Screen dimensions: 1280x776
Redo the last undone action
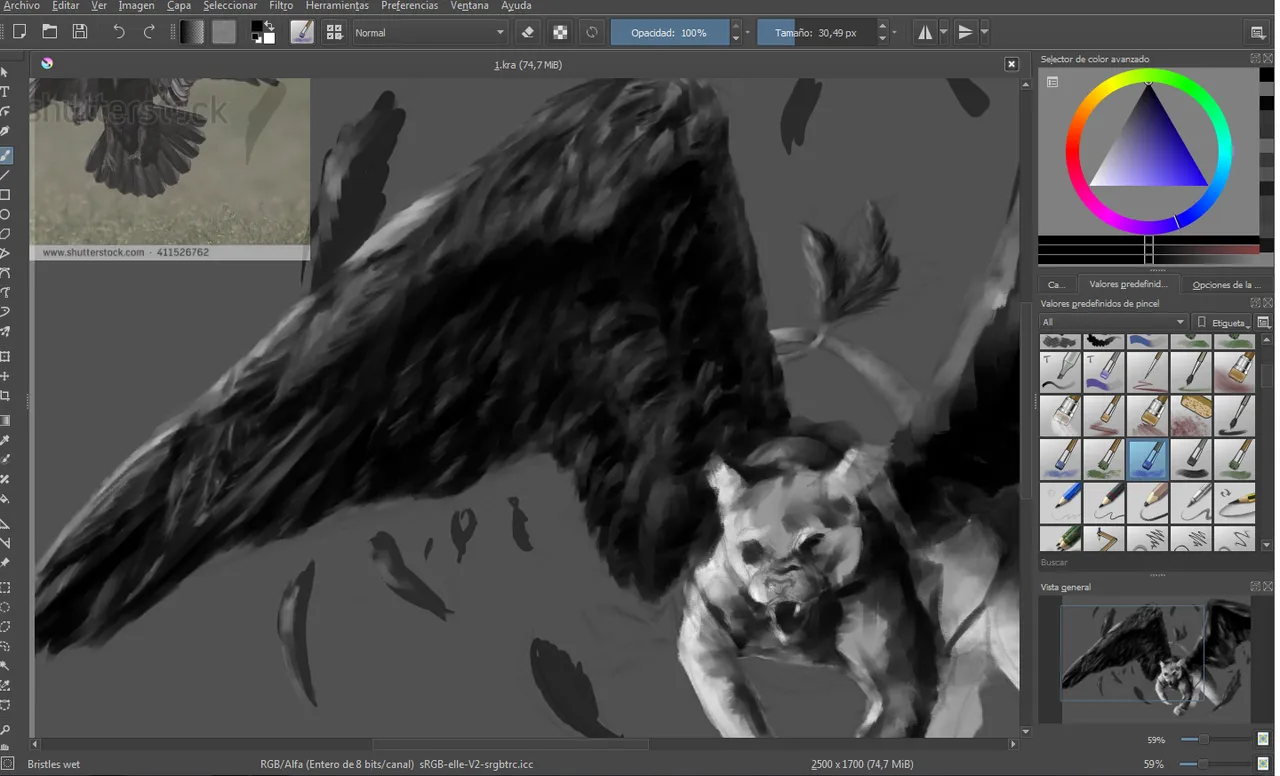point(149,32)
